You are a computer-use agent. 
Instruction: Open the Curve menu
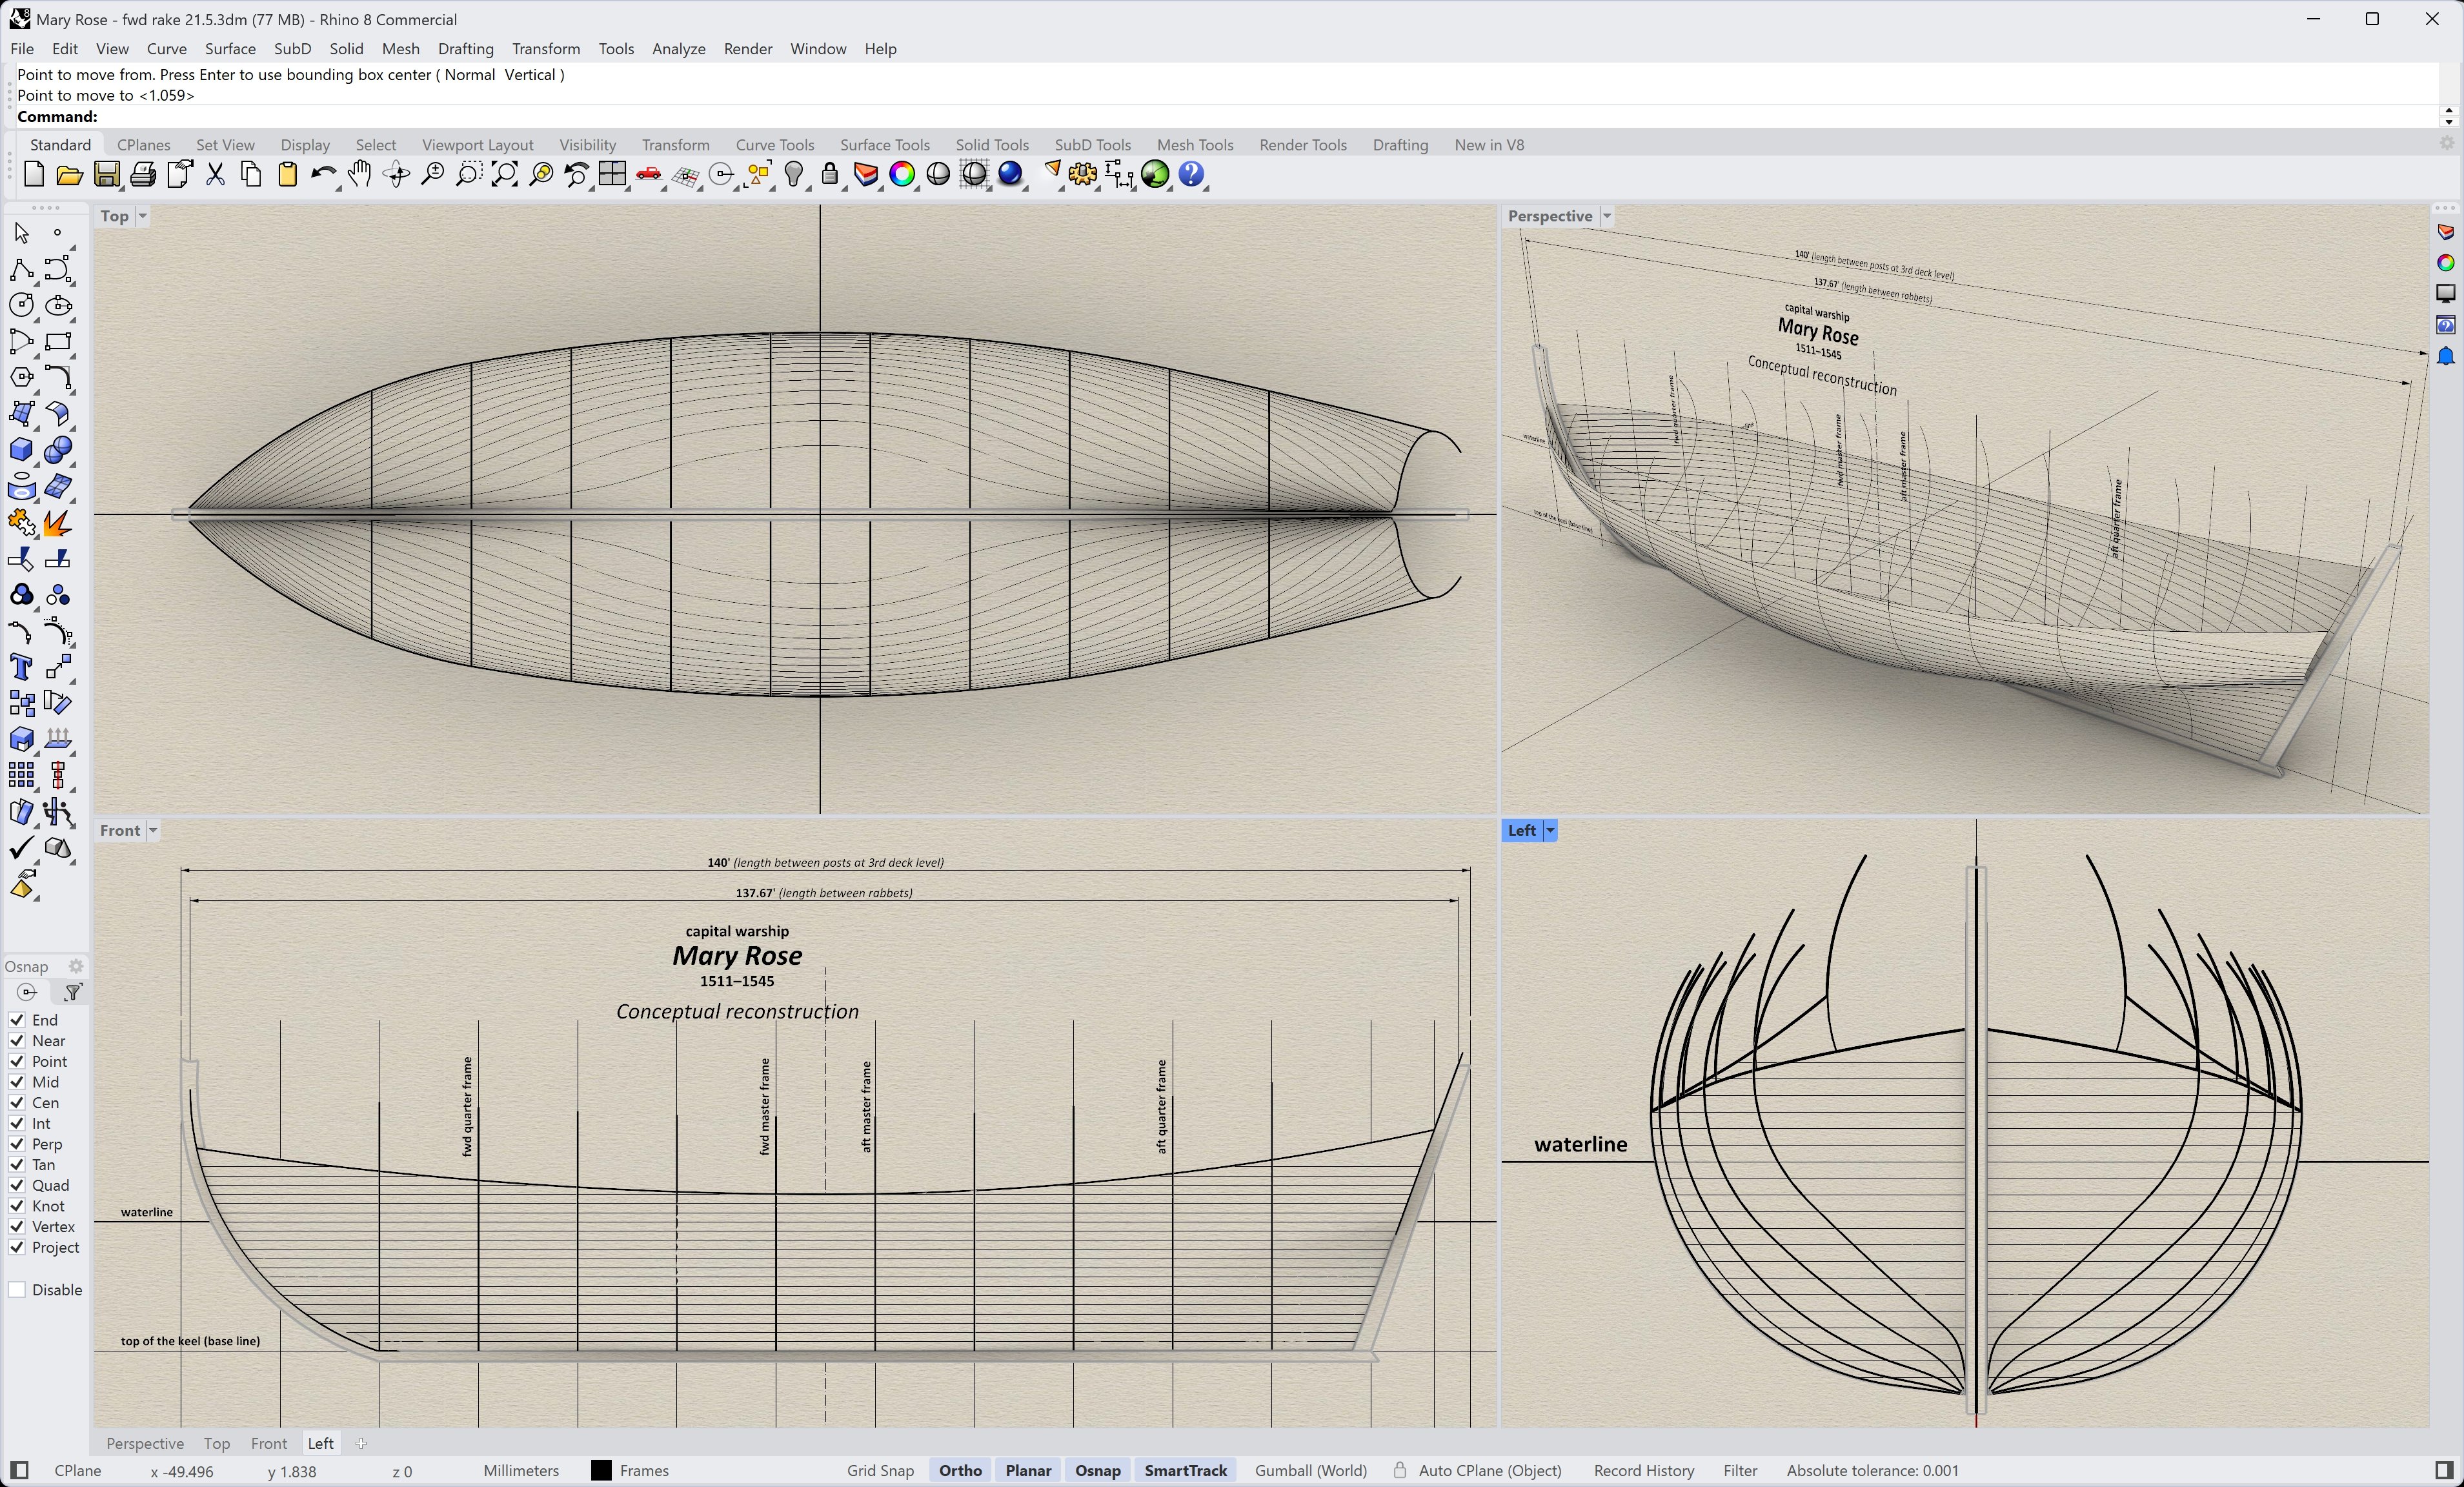pyautogui.click(x=166, y=49)
